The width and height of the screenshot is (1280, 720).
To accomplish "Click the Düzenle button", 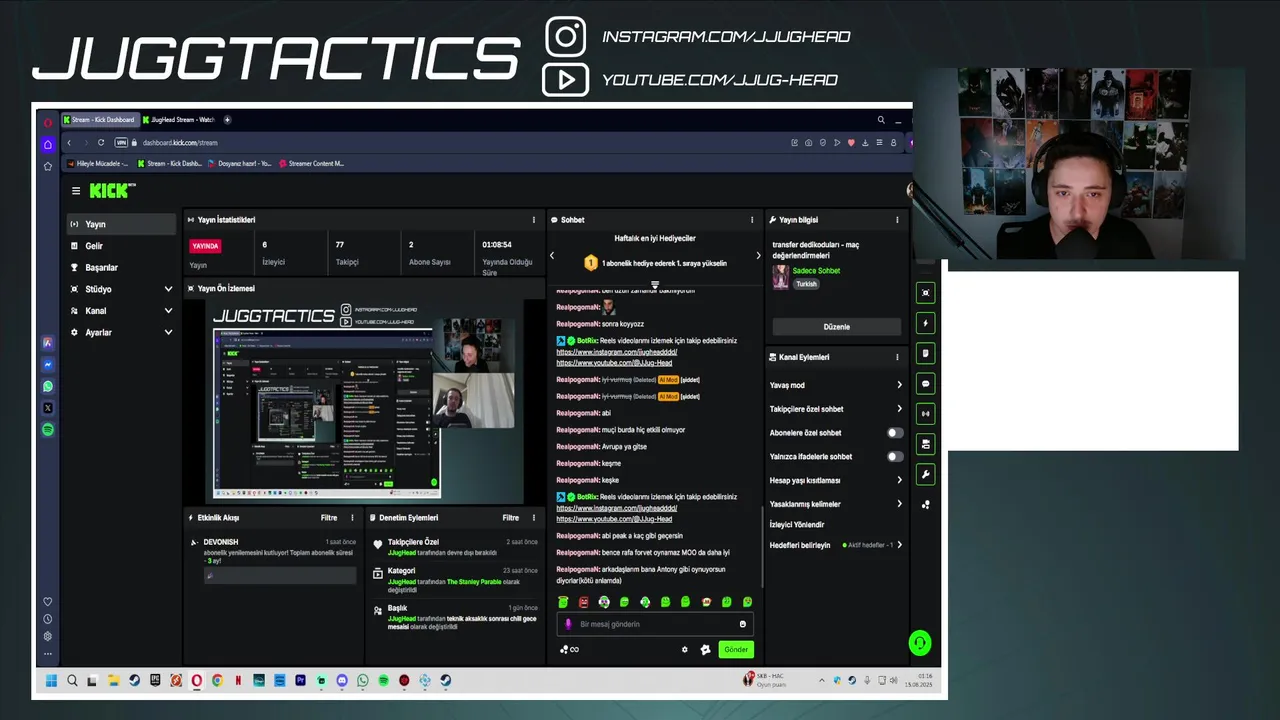I will [836, 327].
